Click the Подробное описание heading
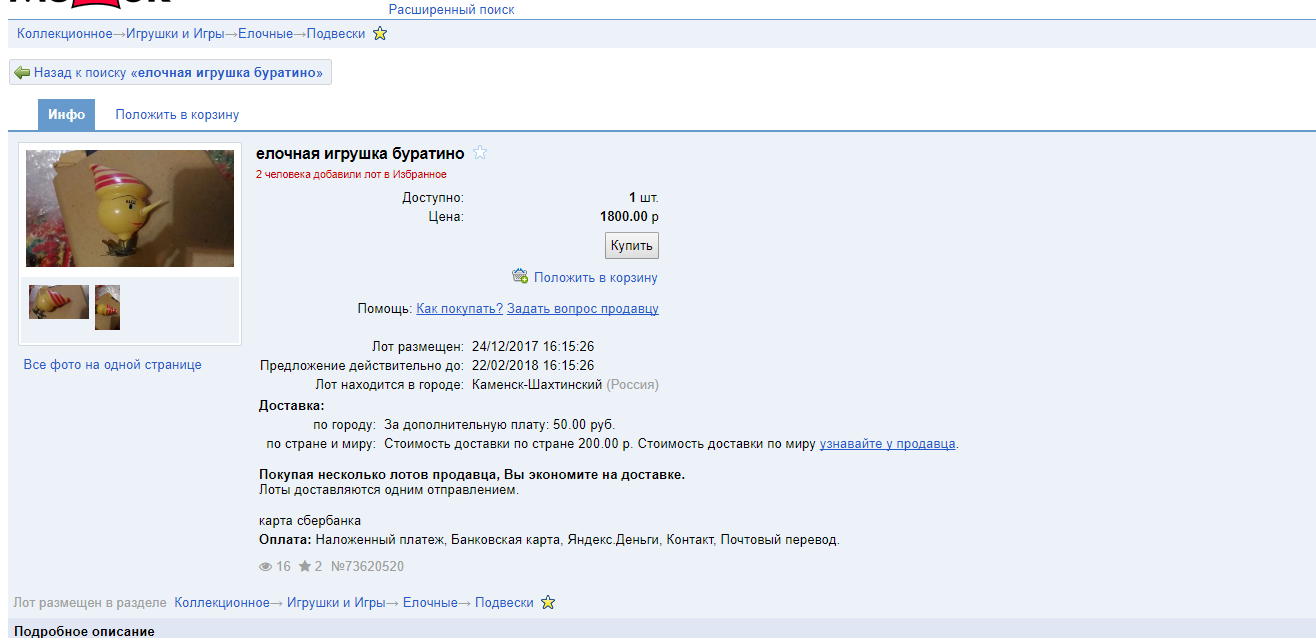 coord(84,631)
